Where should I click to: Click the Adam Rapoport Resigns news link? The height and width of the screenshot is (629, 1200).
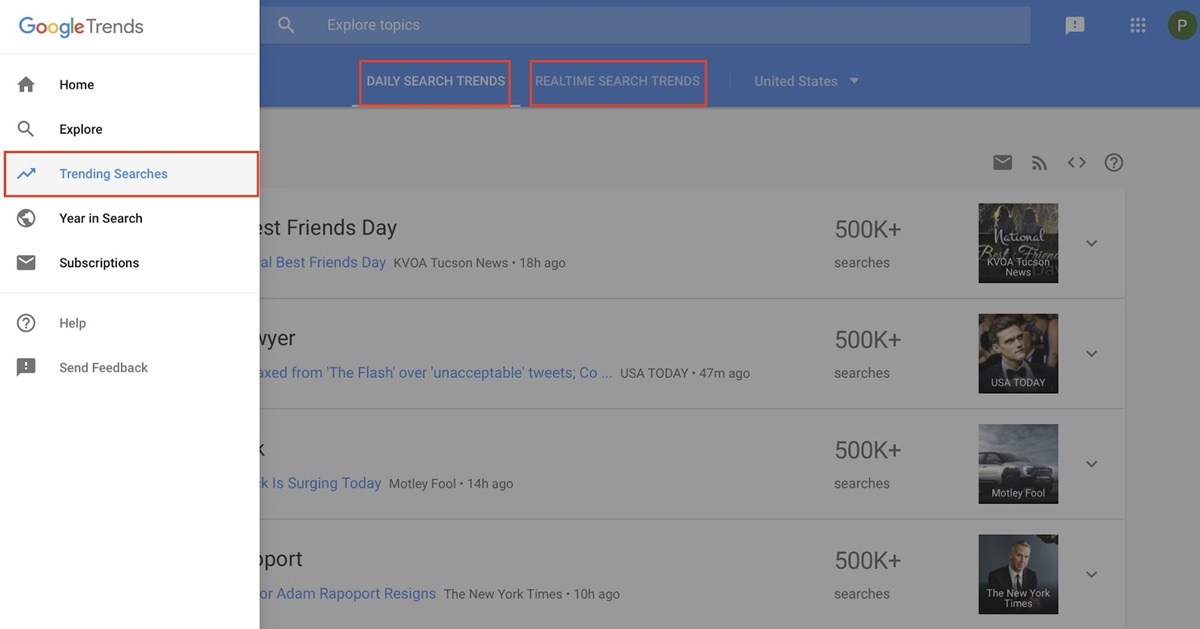pyautogui.click(x=350, y=593)
